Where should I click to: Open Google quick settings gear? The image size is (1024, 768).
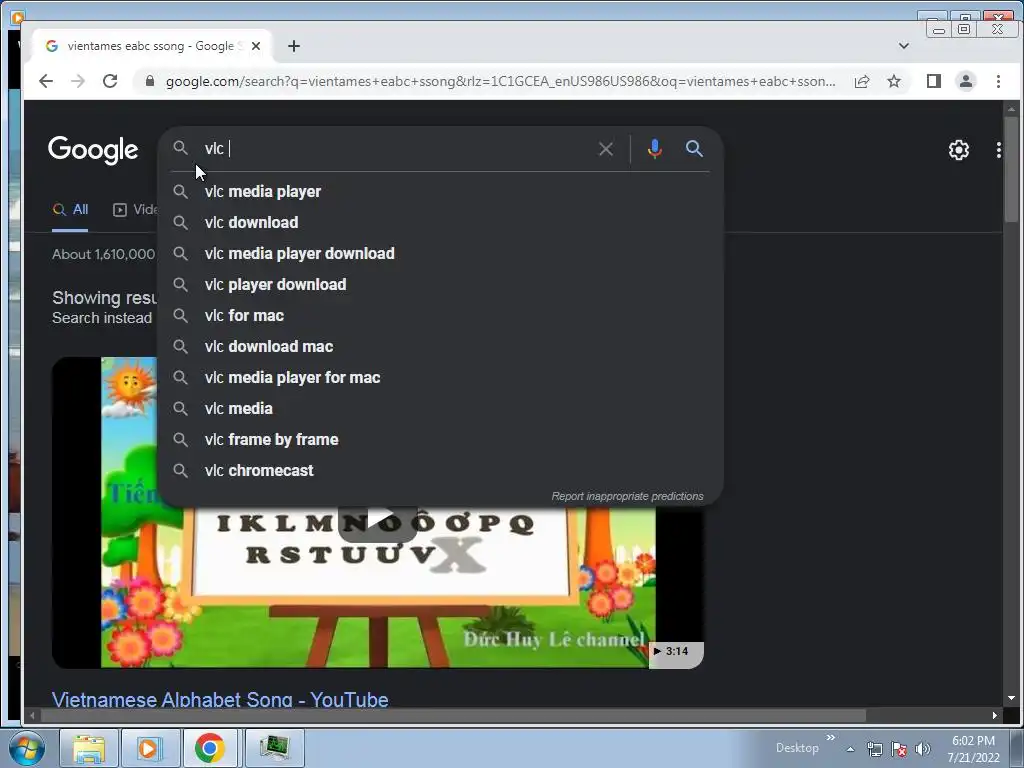[959, 150]
